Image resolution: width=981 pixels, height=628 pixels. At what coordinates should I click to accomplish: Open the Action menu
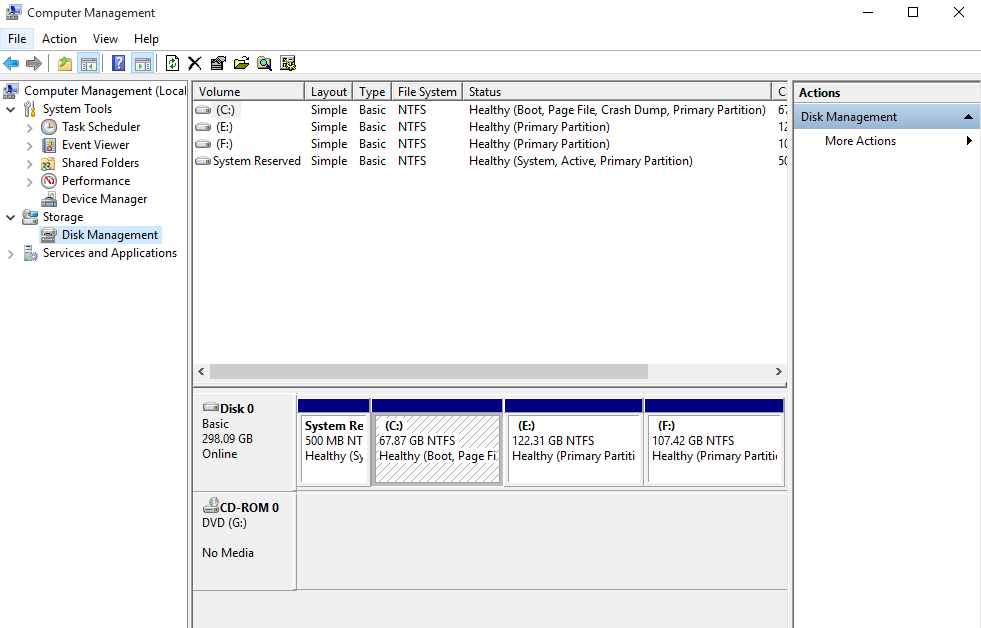[59, 38]
